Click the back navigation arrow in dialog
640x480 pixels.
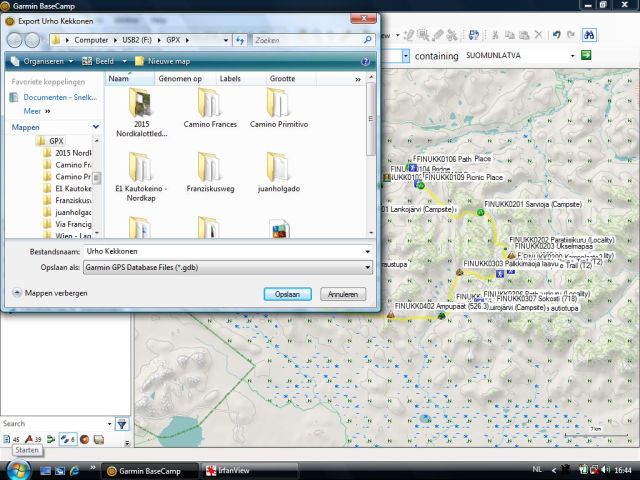(x=16, y=40)
